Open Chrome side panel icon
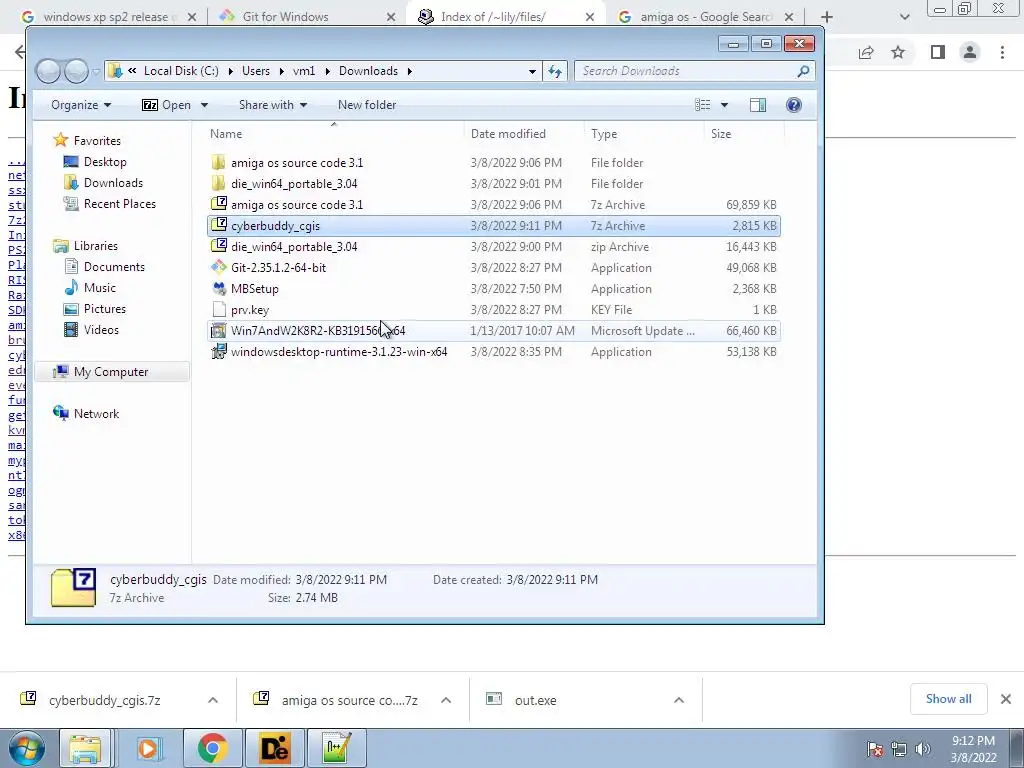 pyautogui.click(x=938, y=52)
